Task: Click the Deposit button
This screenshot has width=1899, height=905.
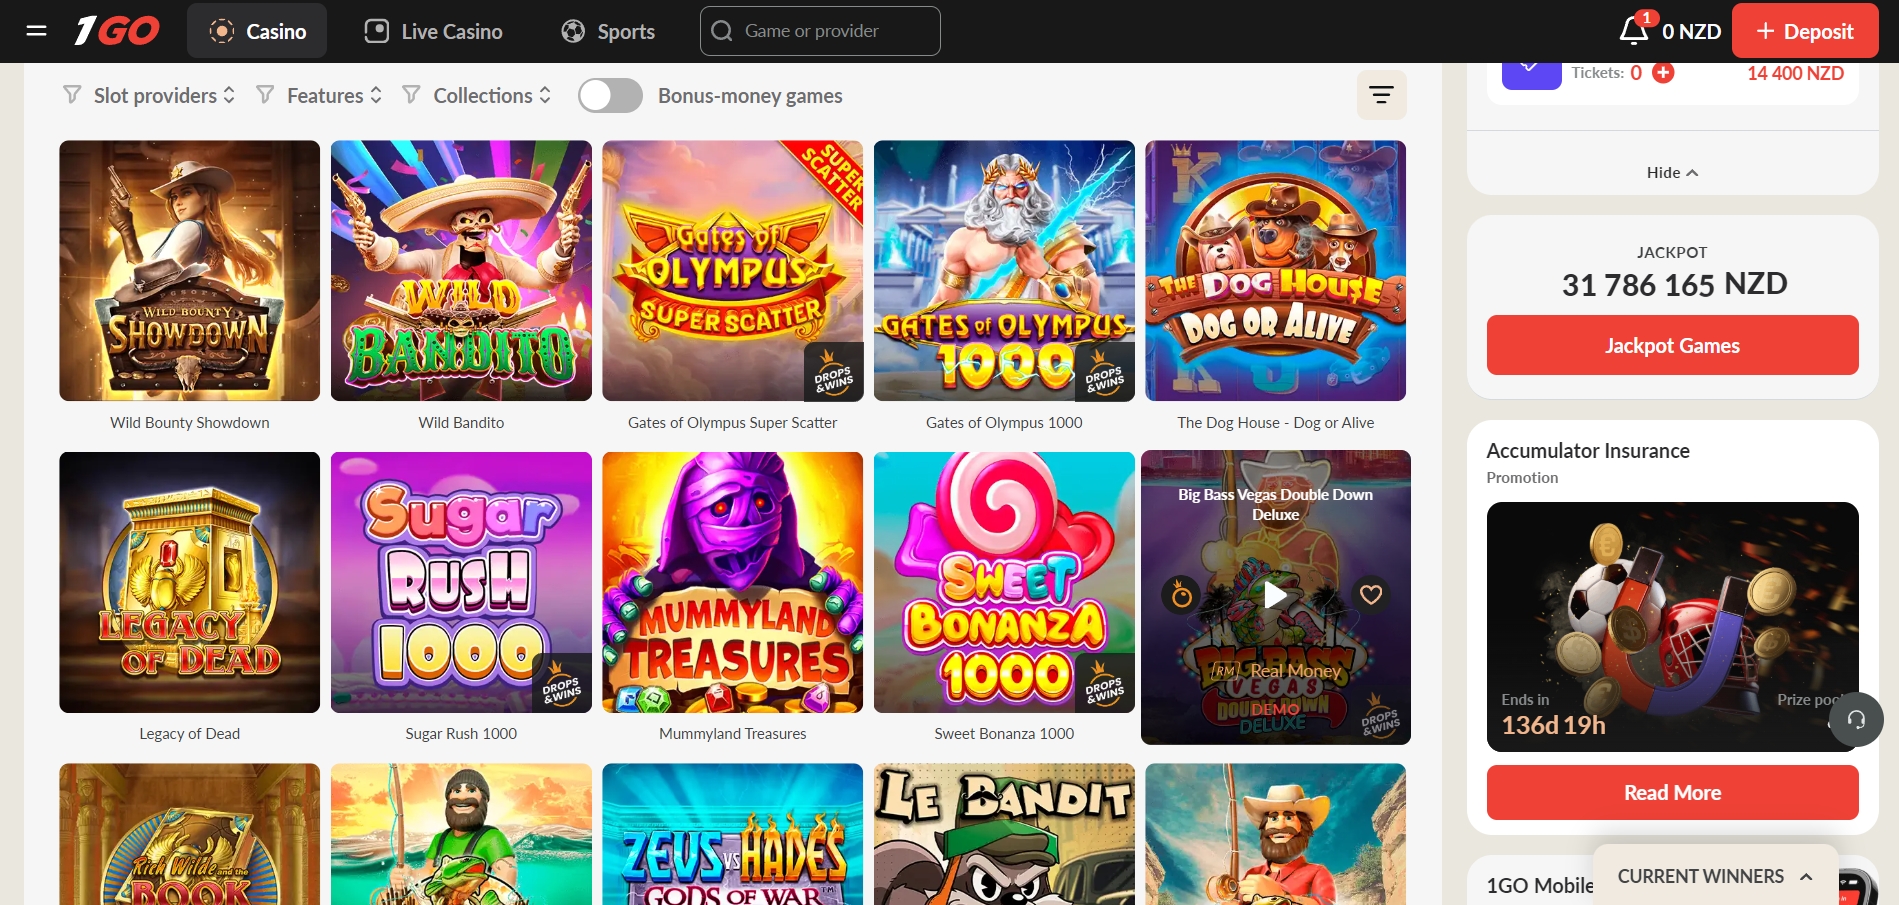Action: click(x=1805, y=31)
